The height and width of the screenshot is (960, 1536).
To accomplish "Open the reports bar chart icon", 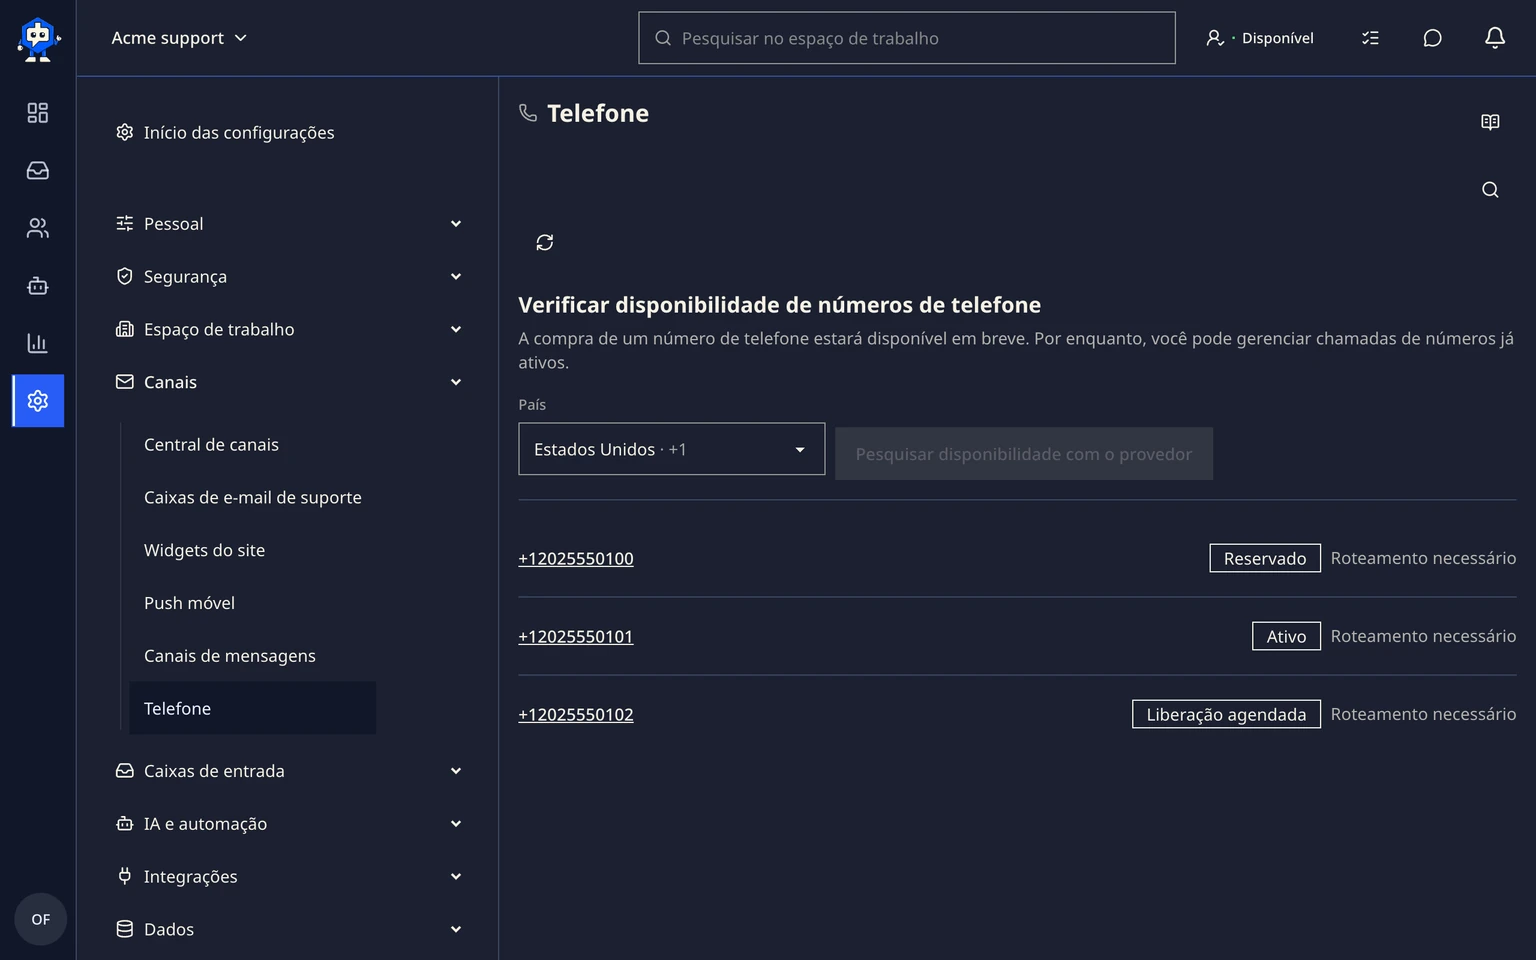I will point(38,343).
